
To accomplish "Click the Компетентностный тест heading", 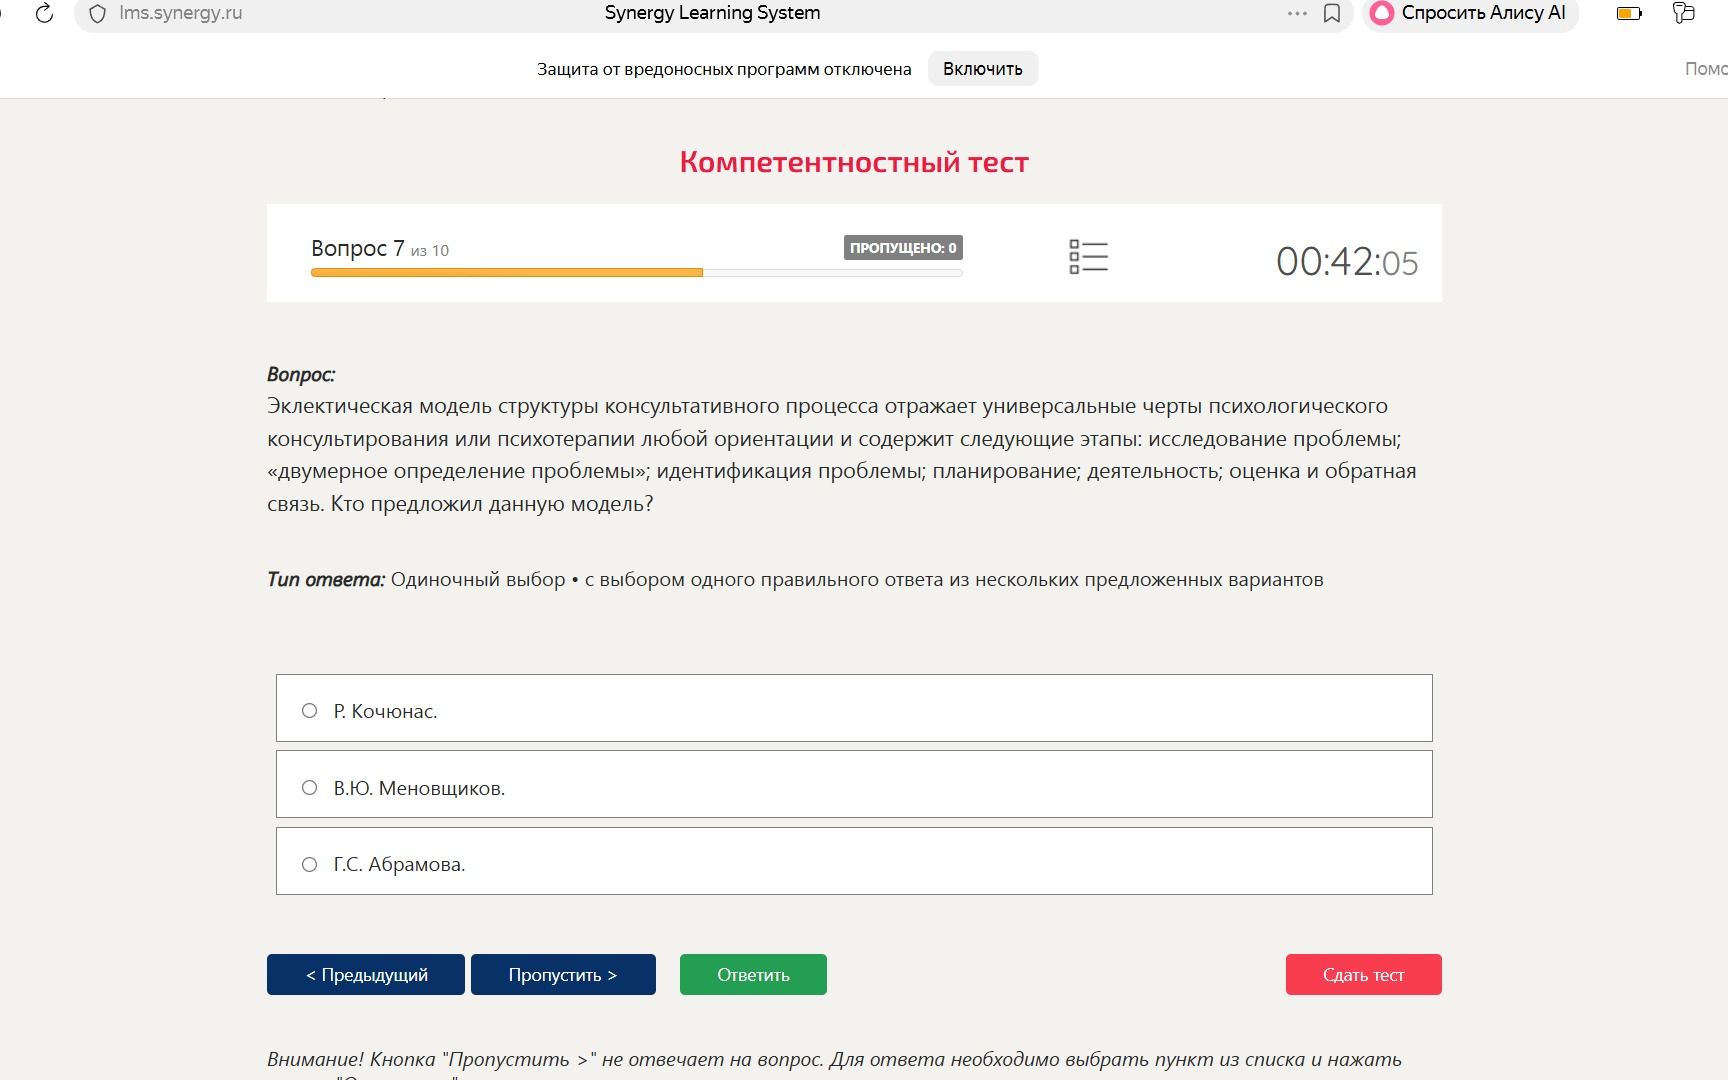I will [854, 162].
